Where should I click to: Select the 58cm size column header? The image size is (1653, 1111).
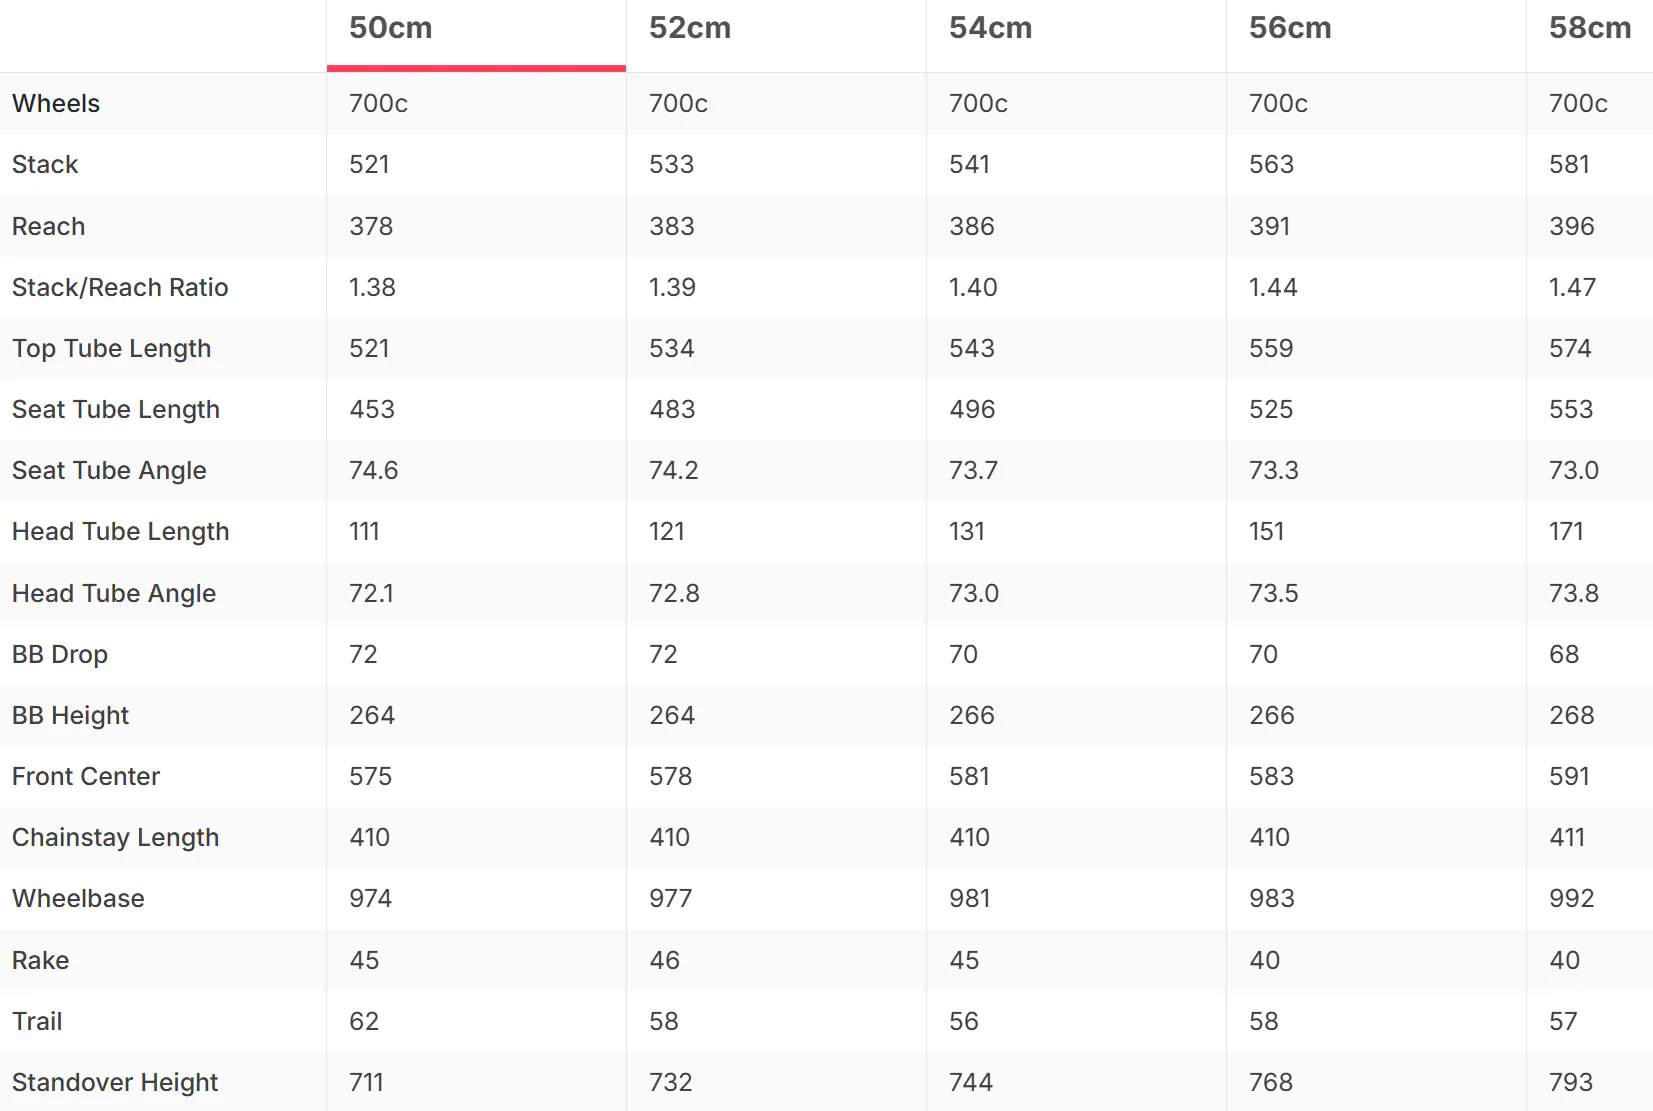pyautogui.click(x=1590, y=28)
